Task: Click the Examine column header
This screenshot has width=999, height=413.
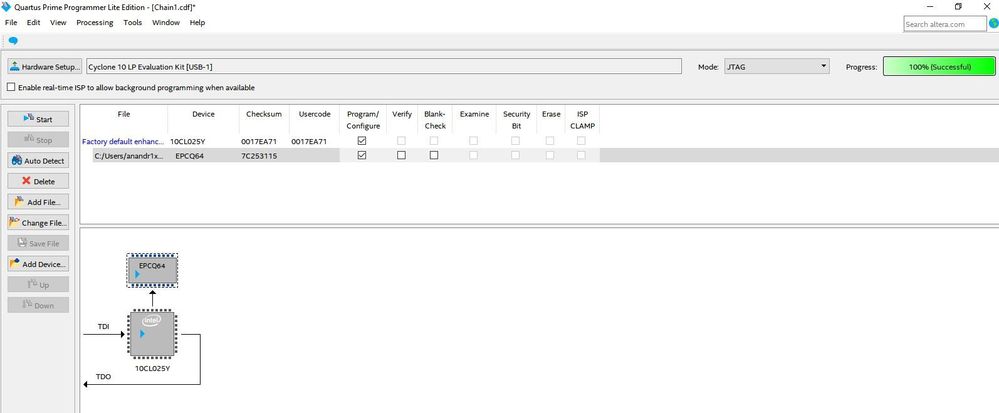Action: pos(474,114)
